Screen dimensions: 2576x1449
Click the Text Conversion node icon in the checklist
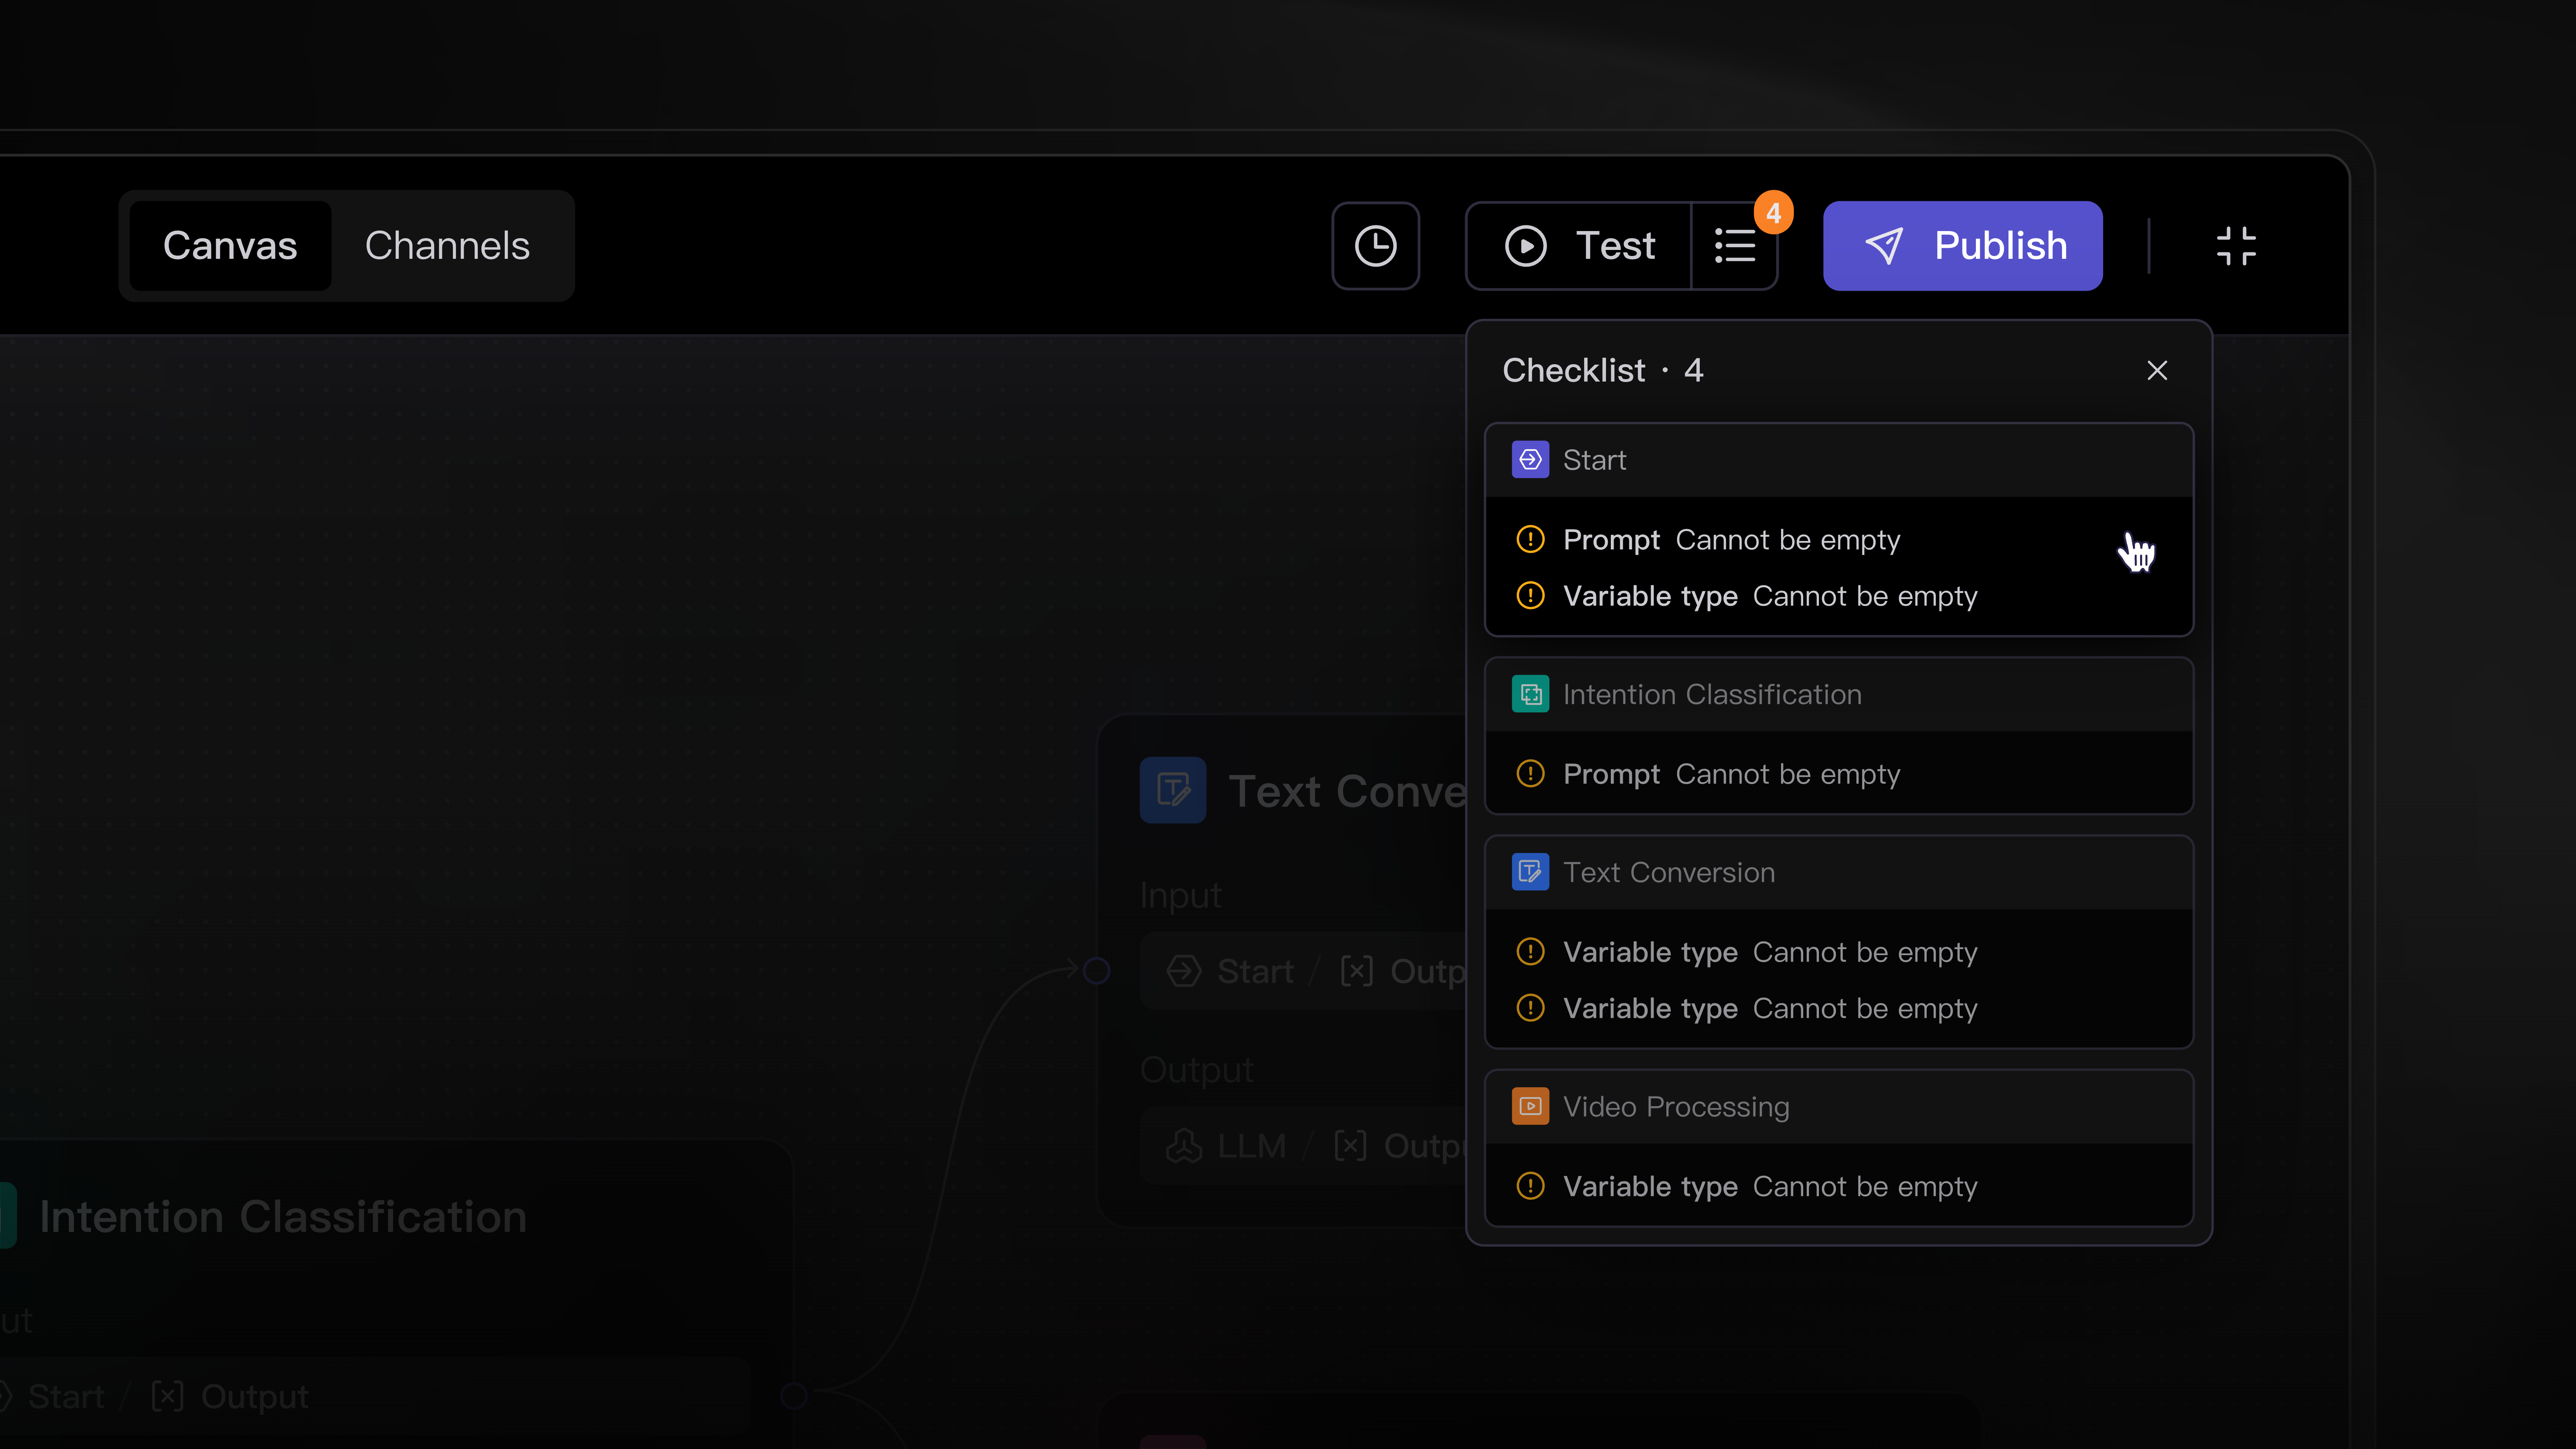[x=1530, y=872]
